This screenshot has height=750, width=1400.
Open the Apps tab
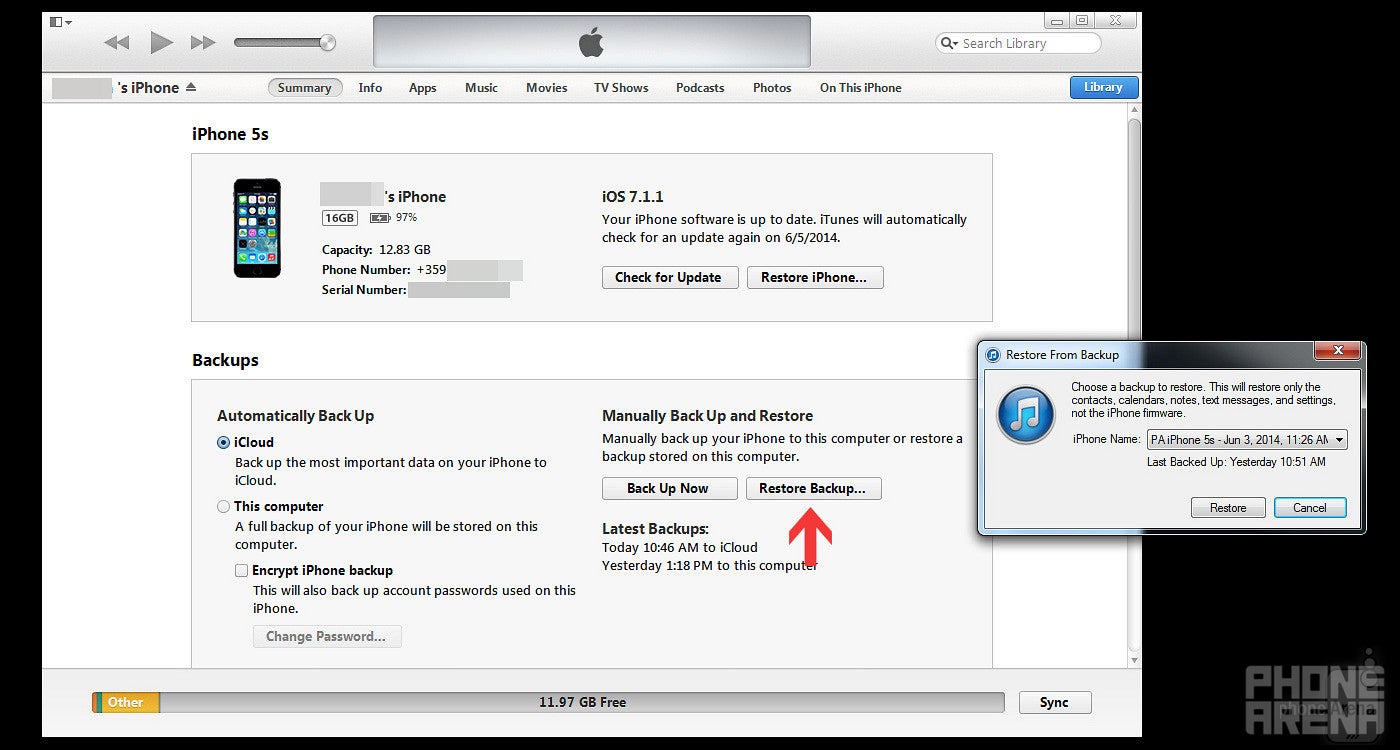pyautogui.click(x=422, y=88)
